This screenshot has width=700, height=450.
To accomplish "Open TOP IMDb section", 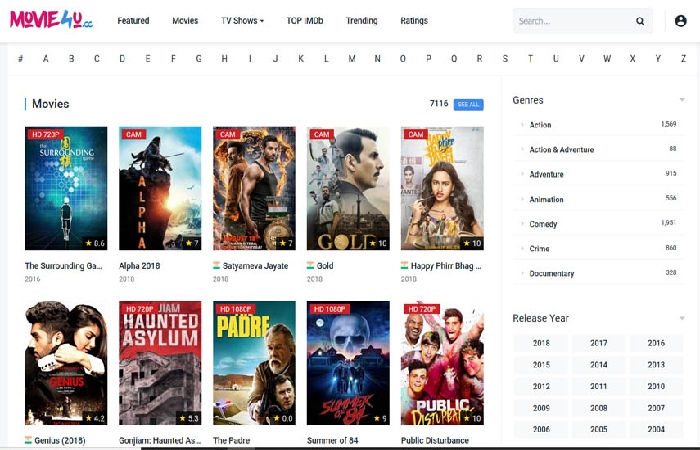I will click(304, 21).
